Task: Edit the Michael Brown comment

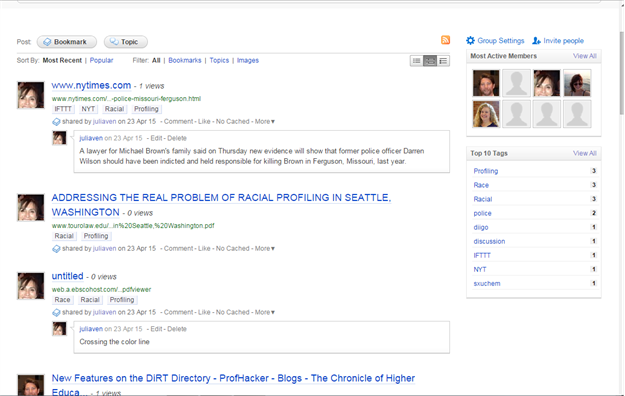Action: pyautogui.click(x=156, y=138)
